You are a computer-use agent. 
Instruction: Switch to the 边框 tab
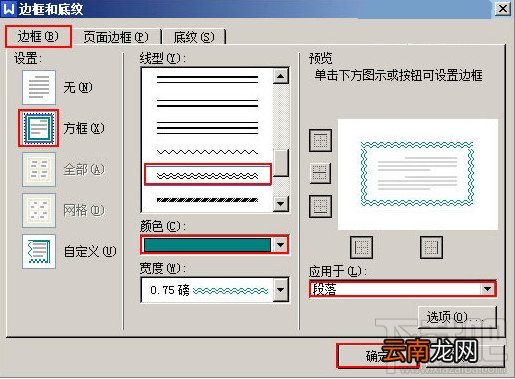coord(38,36)
